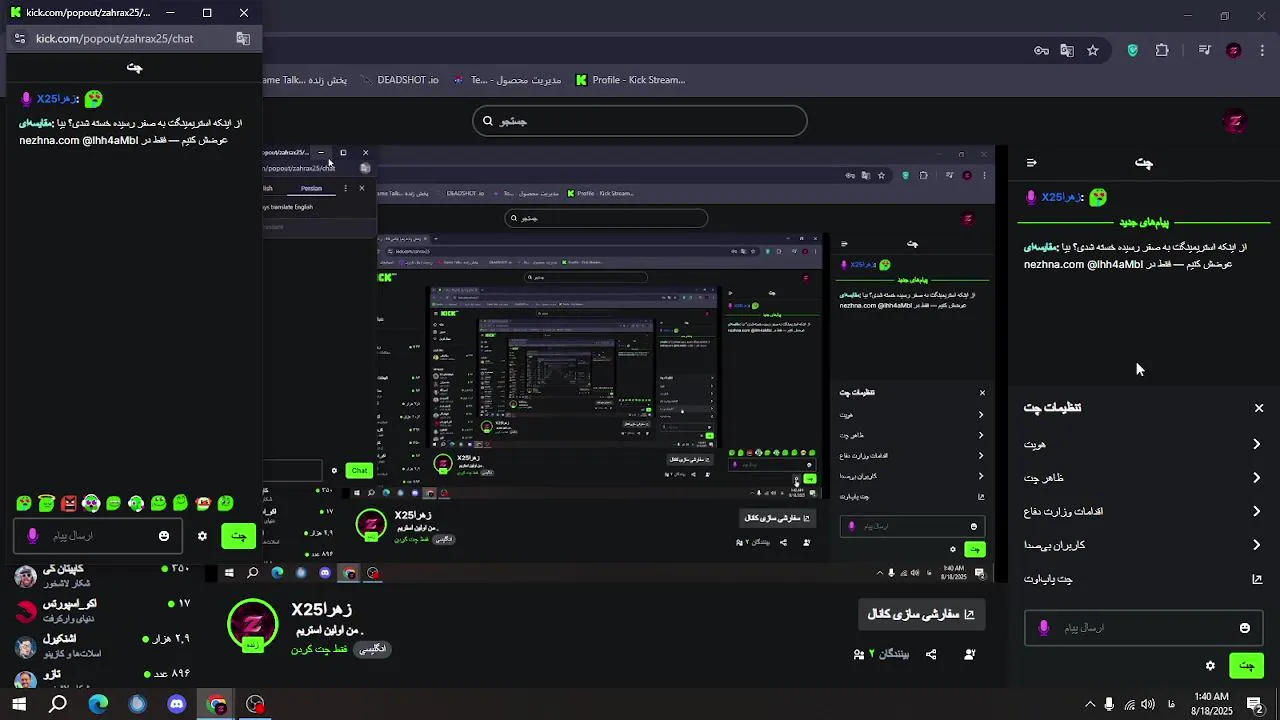Click share icon below the stream
The image size is (1280, 720).
coord(931,654)
